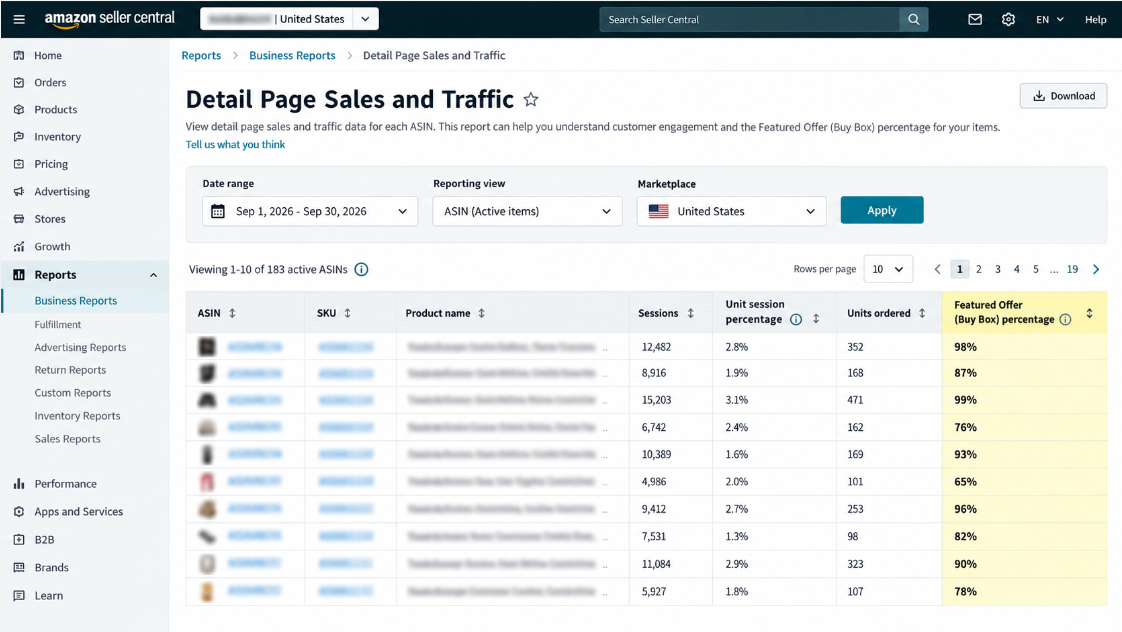Jump to page 19 of results

point(1072,269)
